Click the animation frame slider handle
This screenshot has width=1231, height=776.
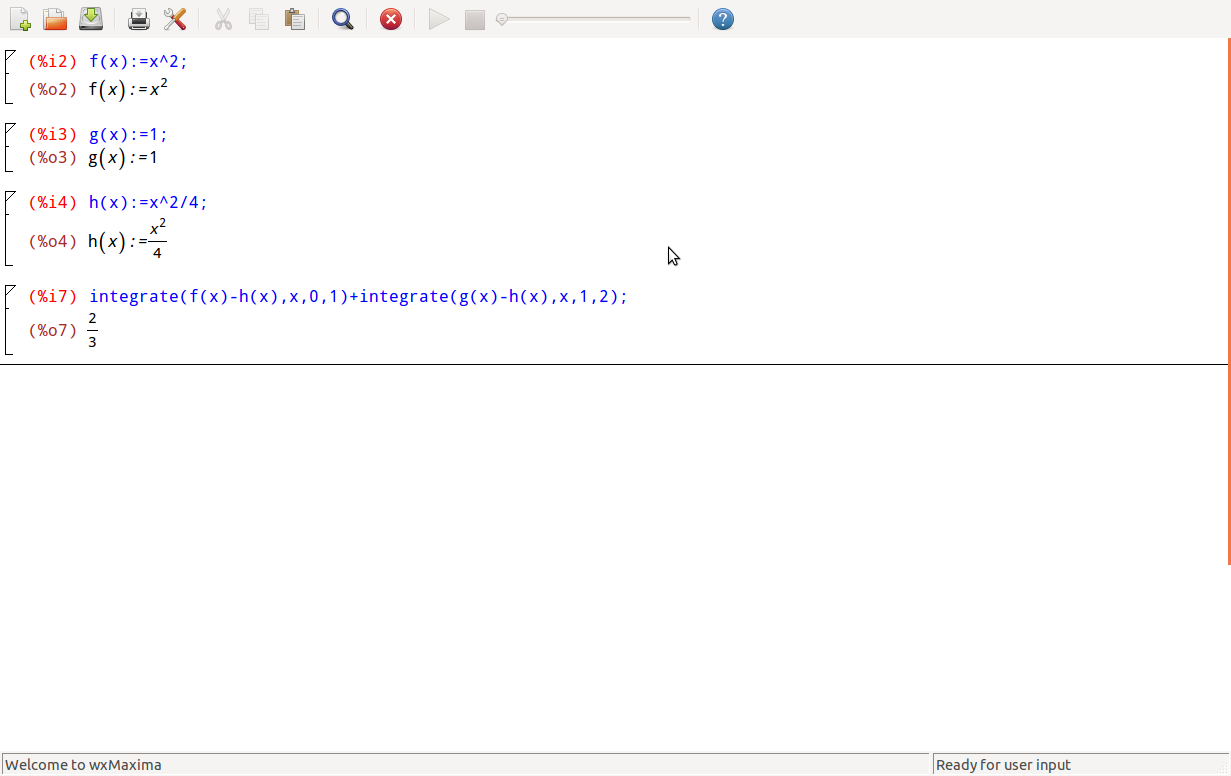click(502, 18)
